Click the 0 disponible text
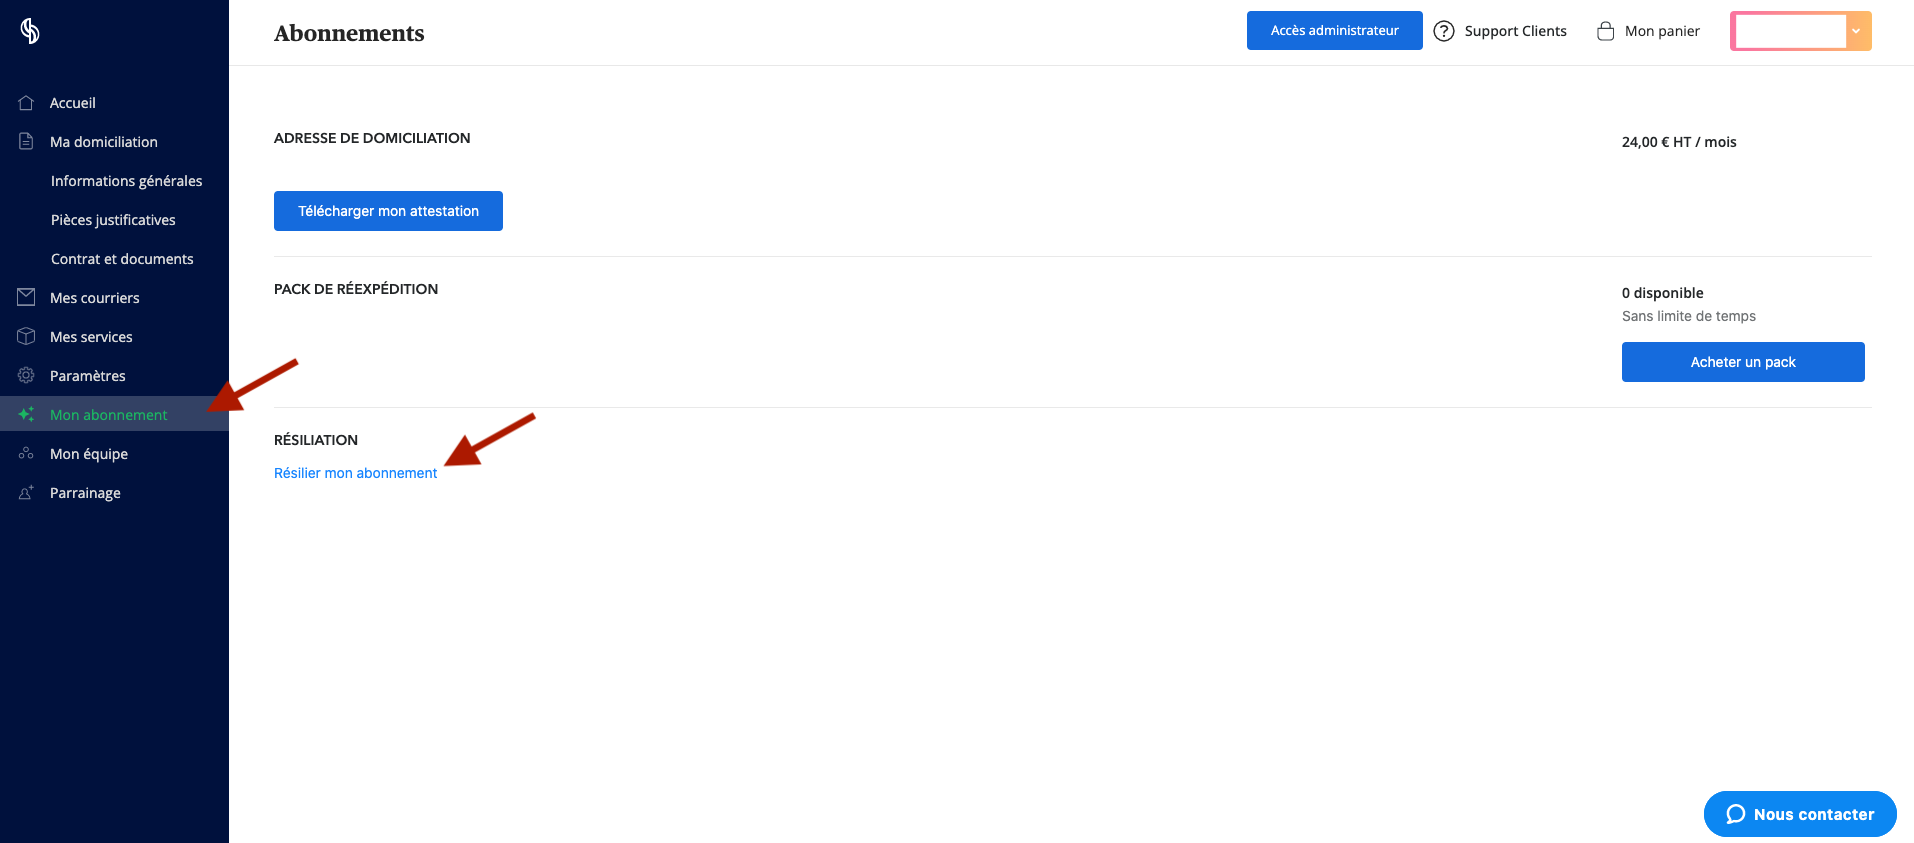This screenshot has width=1914, height=843. 1662,293
